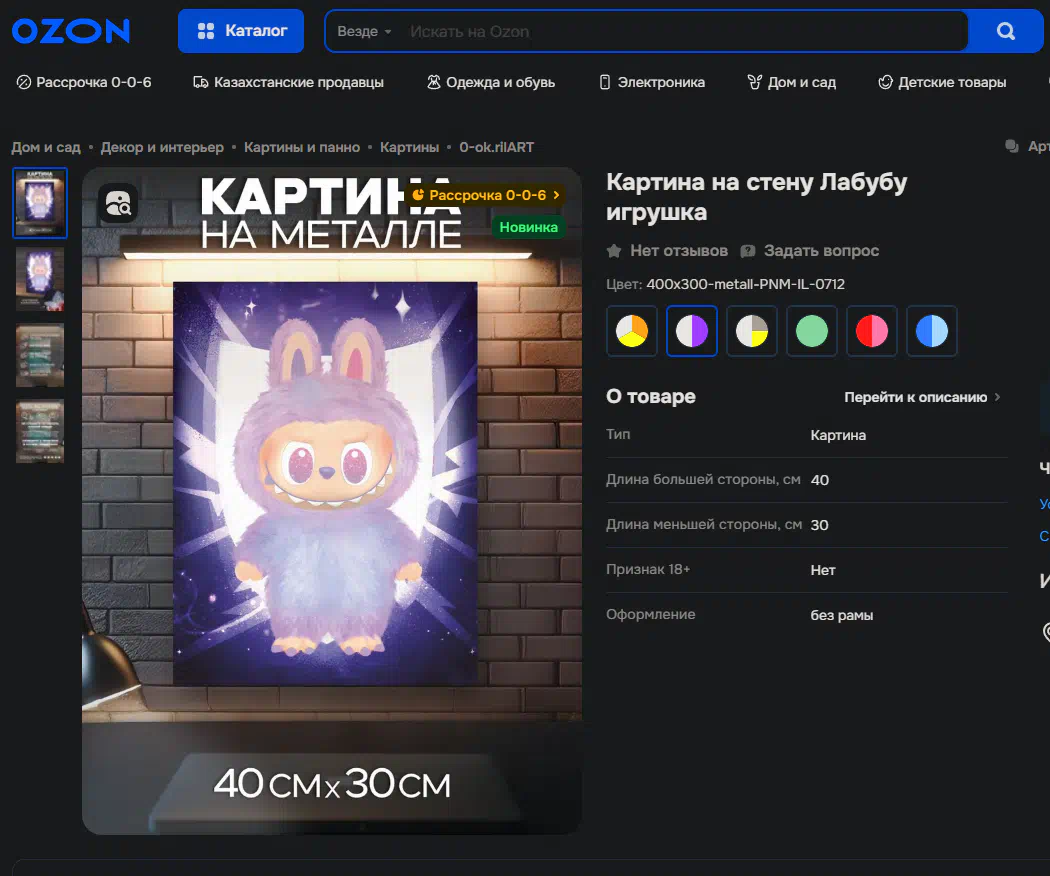Click the color code 400x300-metall-PNM-IL-0712

(x=745, y=284)
